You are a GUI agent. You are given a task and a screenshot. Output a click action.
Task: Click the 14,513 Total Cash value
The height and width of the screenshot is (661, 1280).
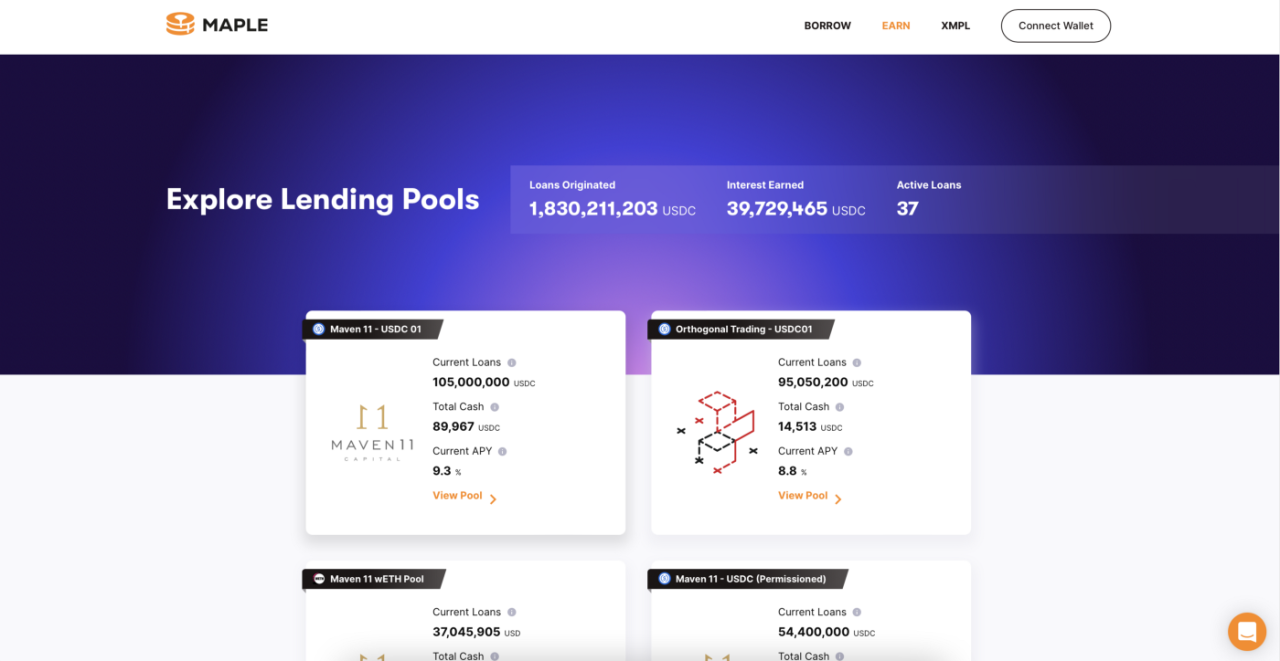tap(797, 427)
